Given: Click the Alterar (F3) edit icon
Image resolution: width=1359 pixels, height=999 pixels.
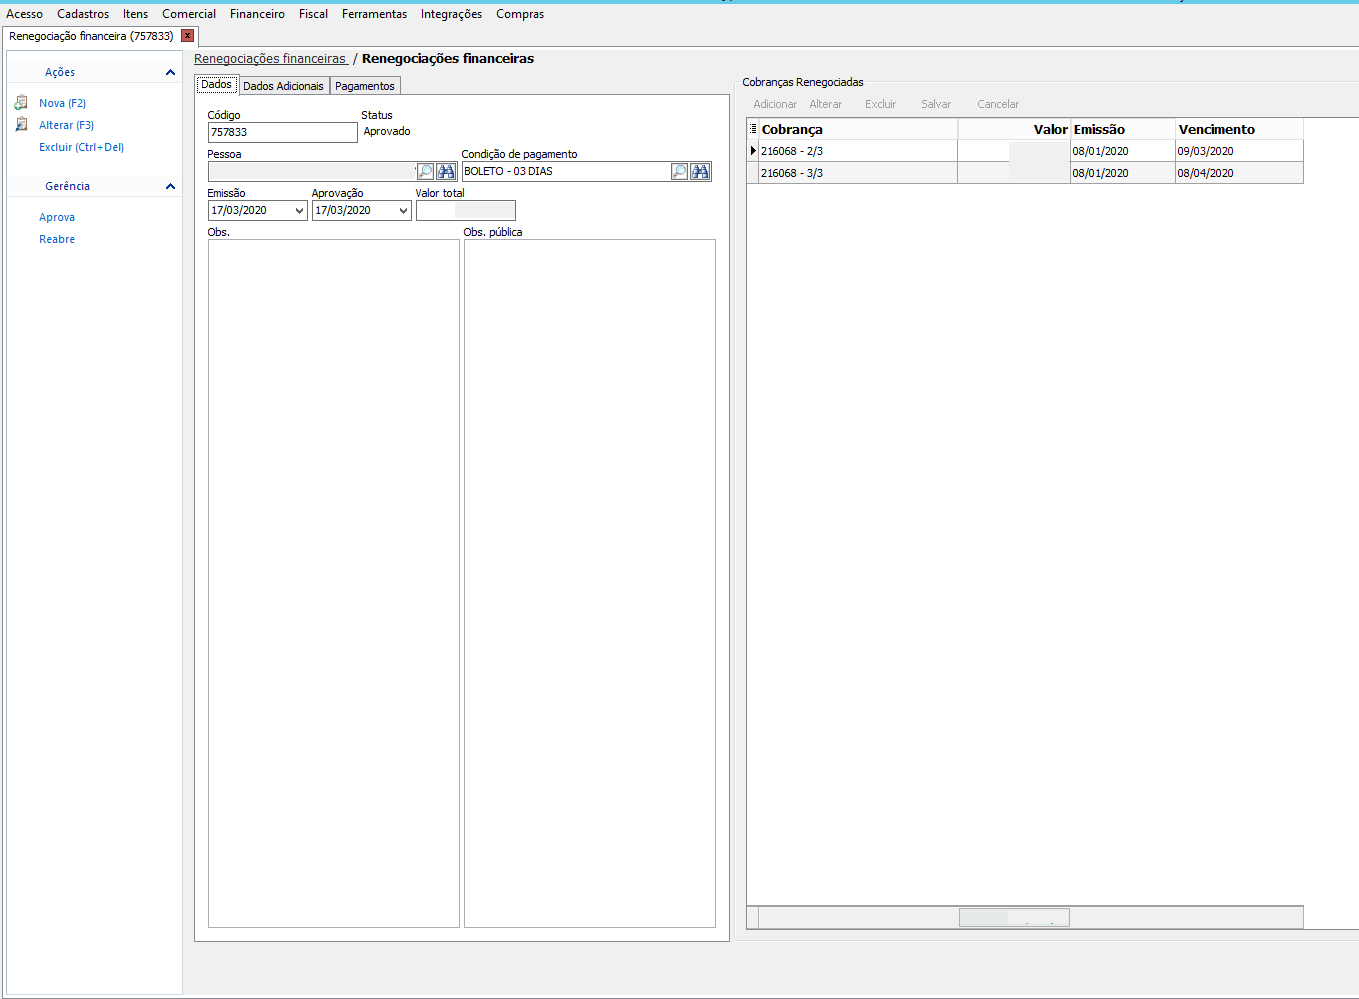Looking at the screenshot, I should click(21, 125).
